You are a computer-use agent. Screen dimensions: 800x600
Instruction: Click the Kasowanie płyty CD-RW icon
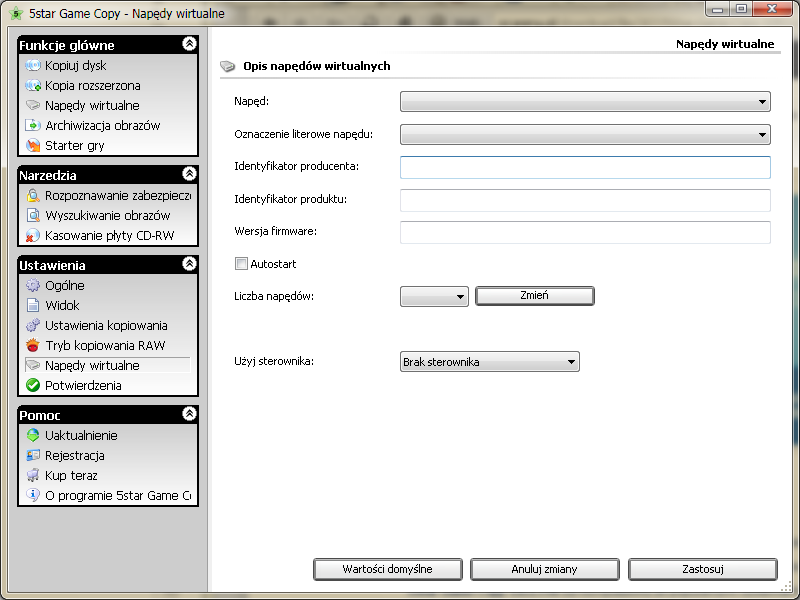pyautogui.click(x=33, y=235)
